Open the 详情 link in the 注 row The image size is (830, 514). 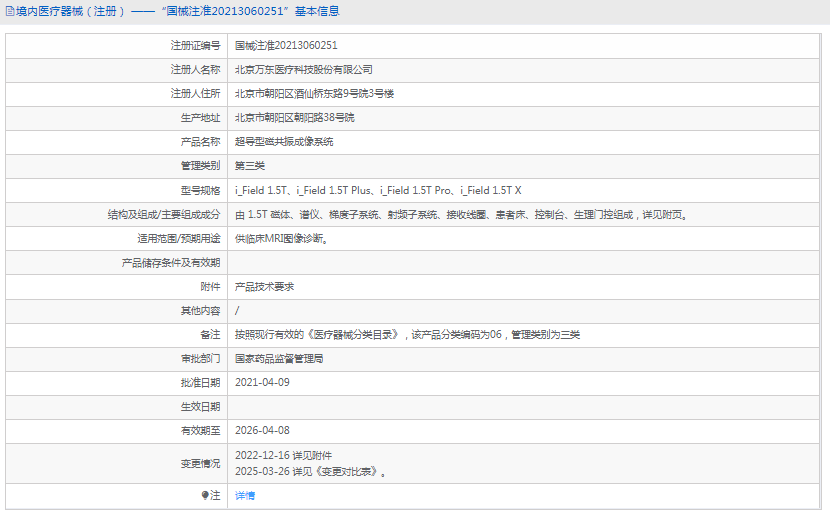click(x=245, y=495)
